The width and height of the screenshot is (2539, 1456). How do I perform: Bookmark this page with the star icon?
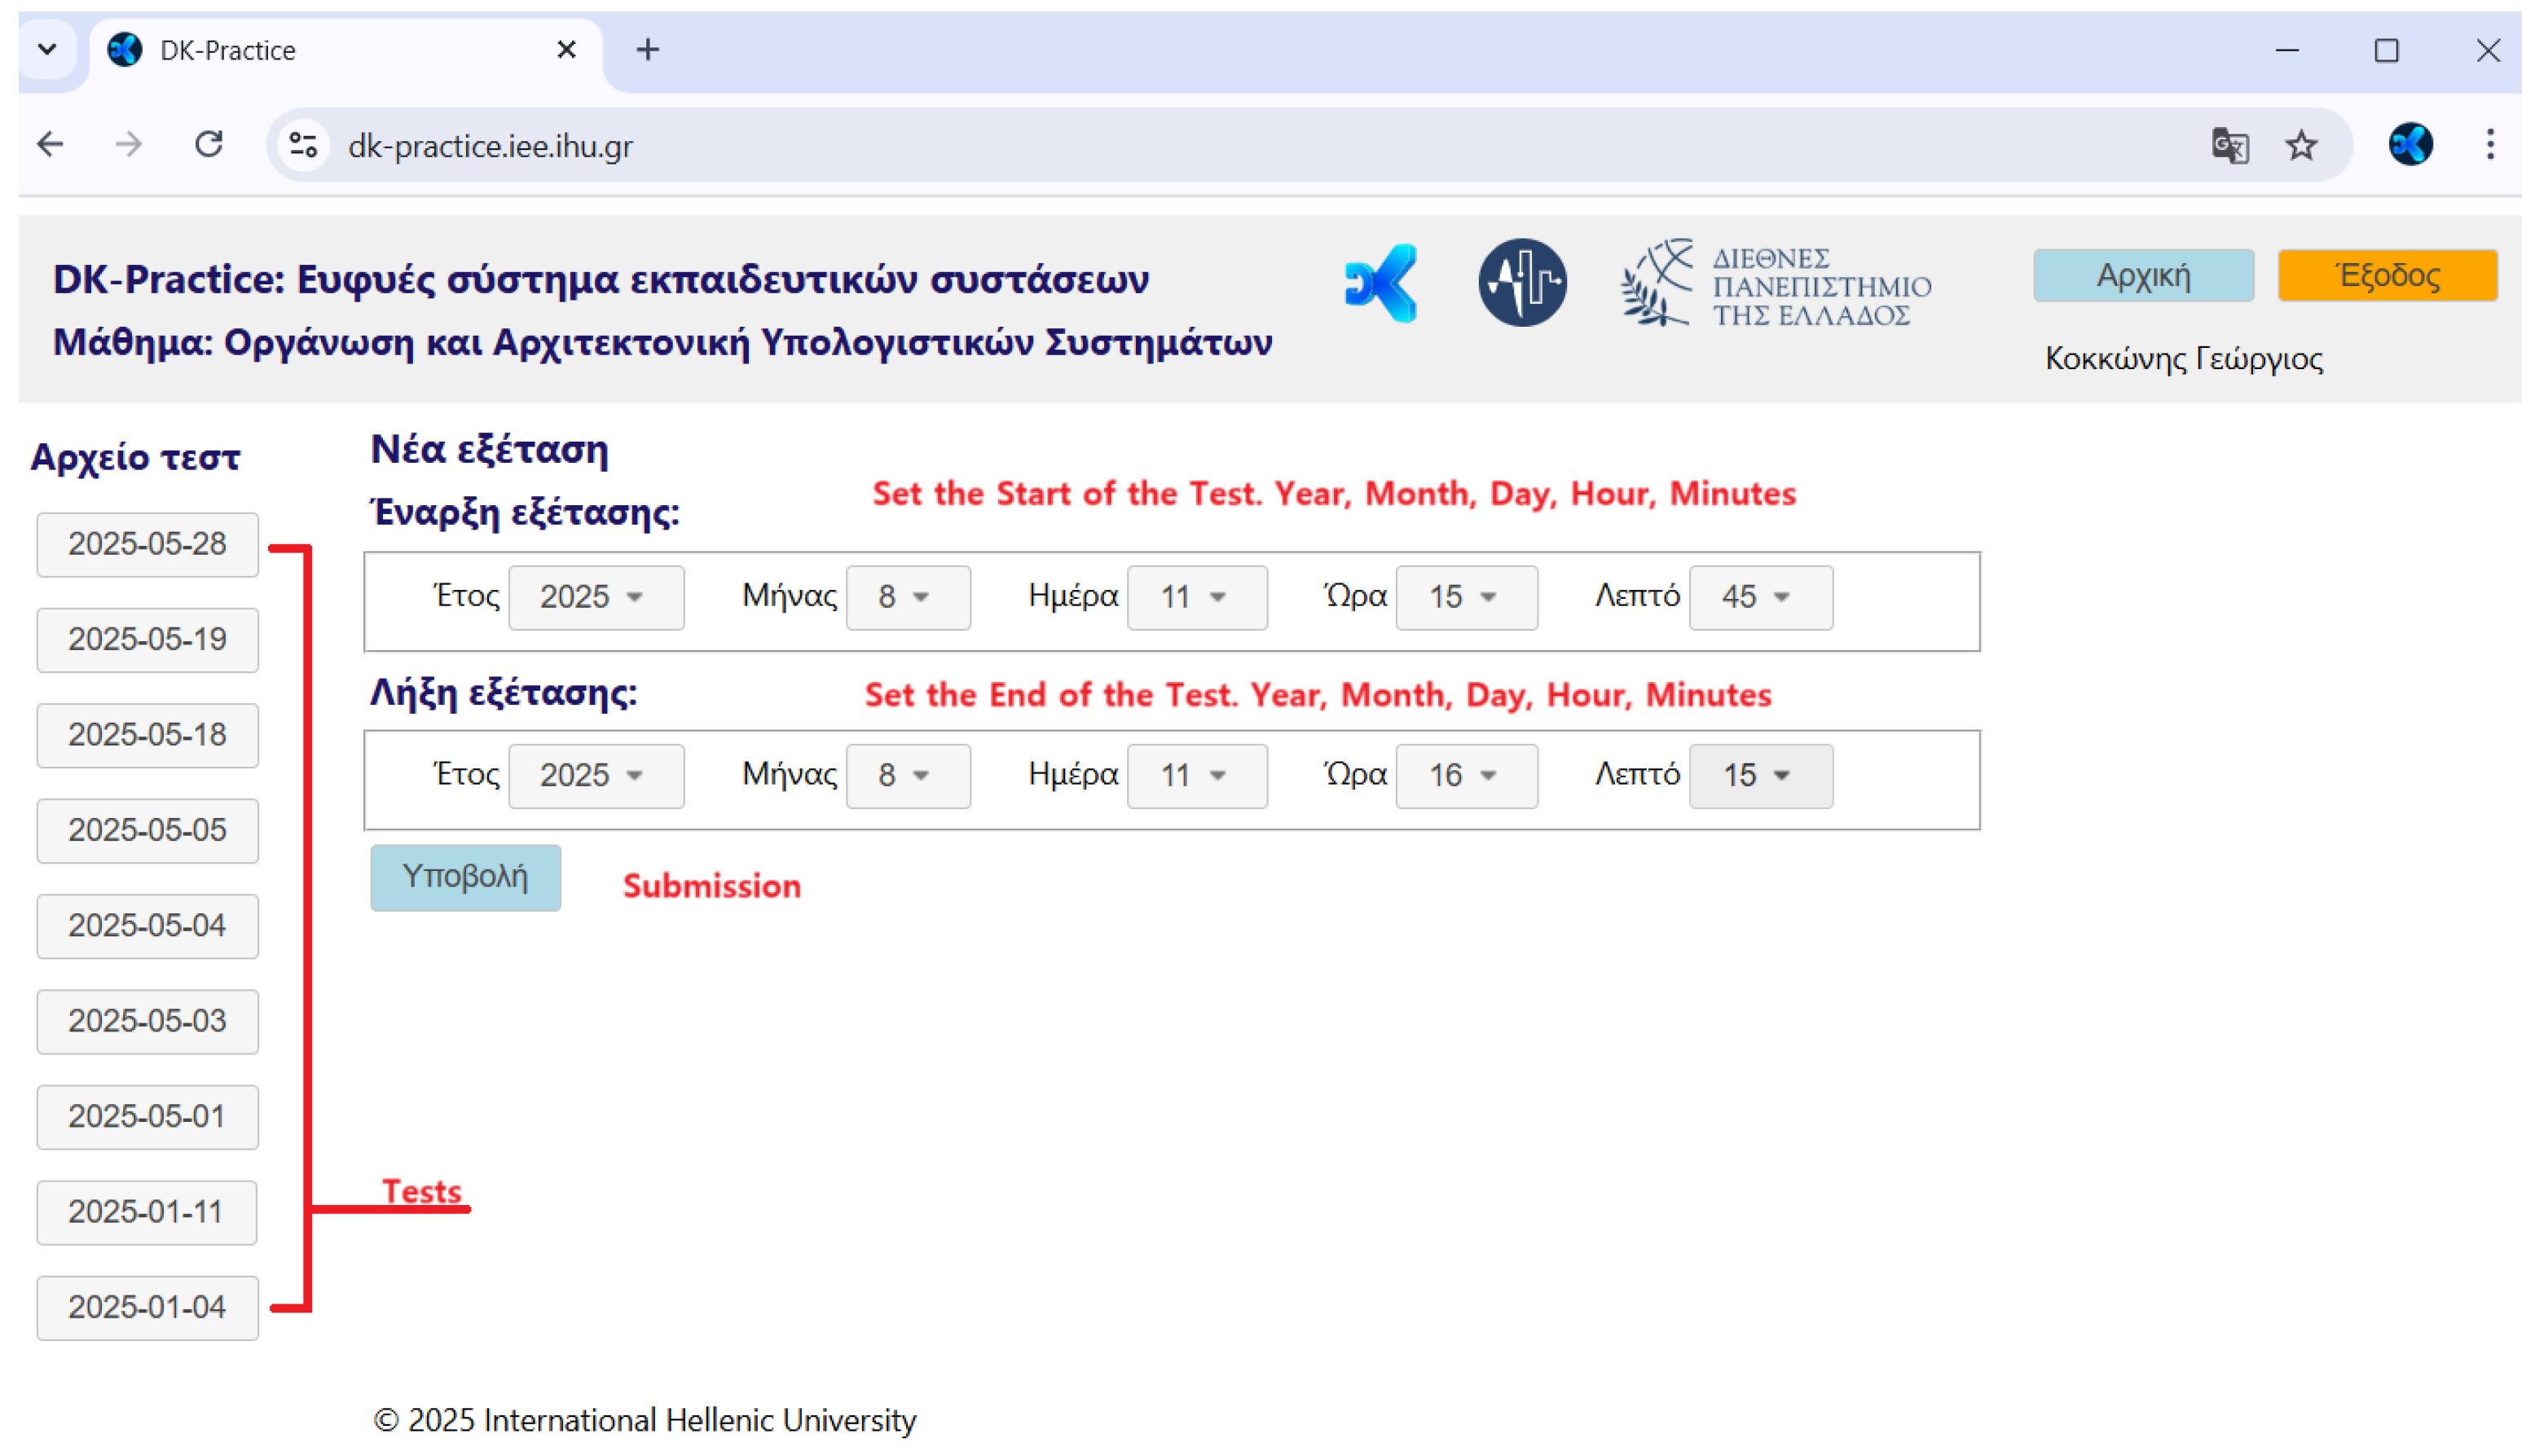(x=2300, y=146)
